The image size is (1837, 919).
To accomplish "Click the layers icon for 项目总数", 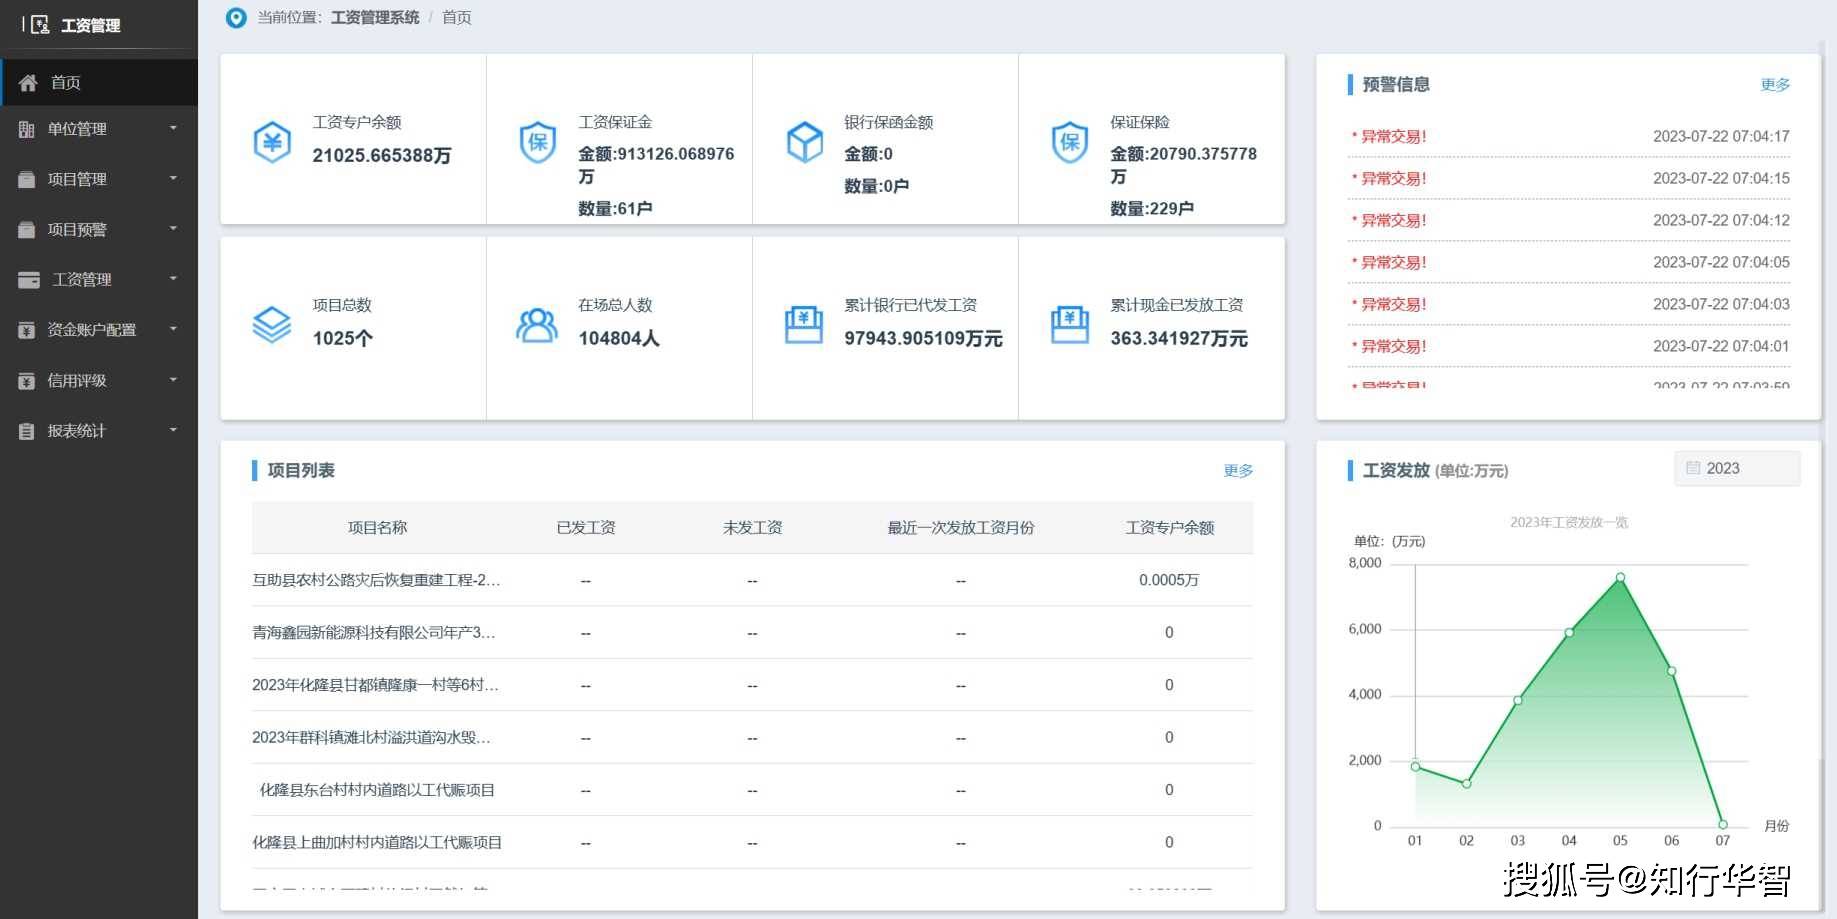I will pyautogui.click(x=271, y=325).
